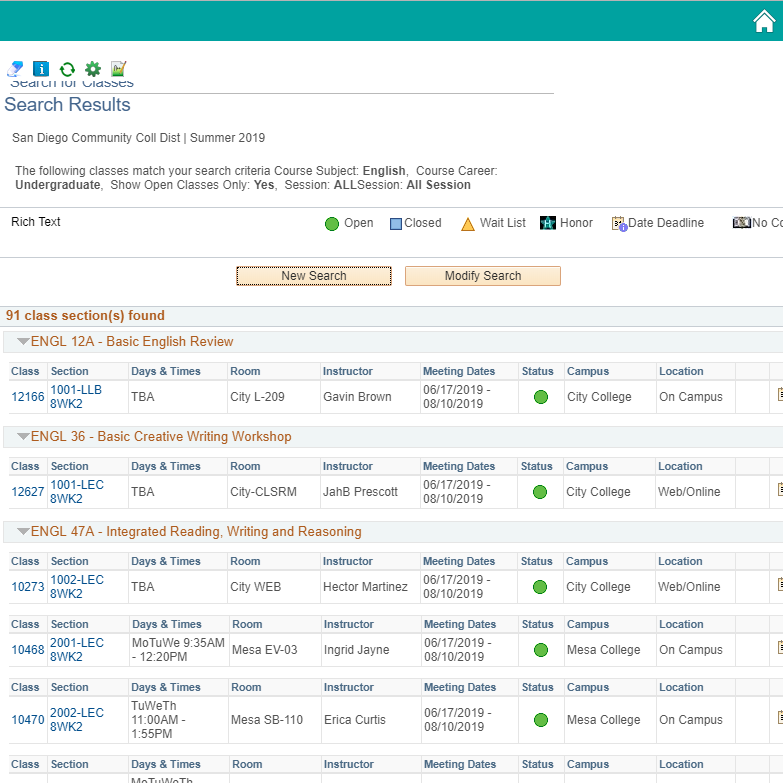Collapse ENGL 36 Basic Creative Writing Workshop
Screen dimensions: 783x783
point(23,436)
